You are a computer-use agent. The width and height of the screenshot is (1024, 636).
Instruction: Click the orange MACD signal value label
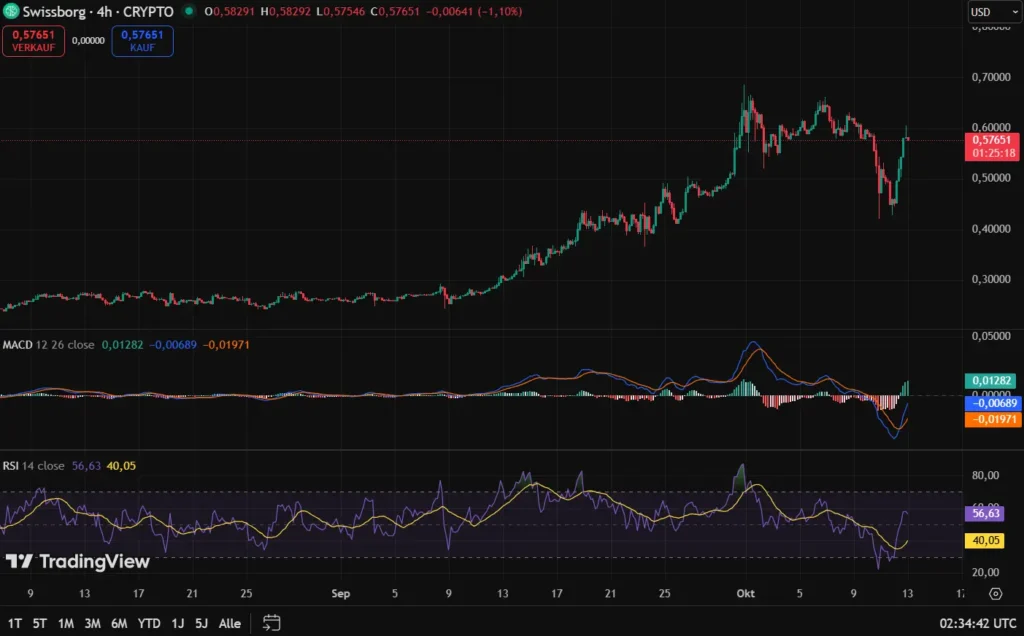click(991, 420)
